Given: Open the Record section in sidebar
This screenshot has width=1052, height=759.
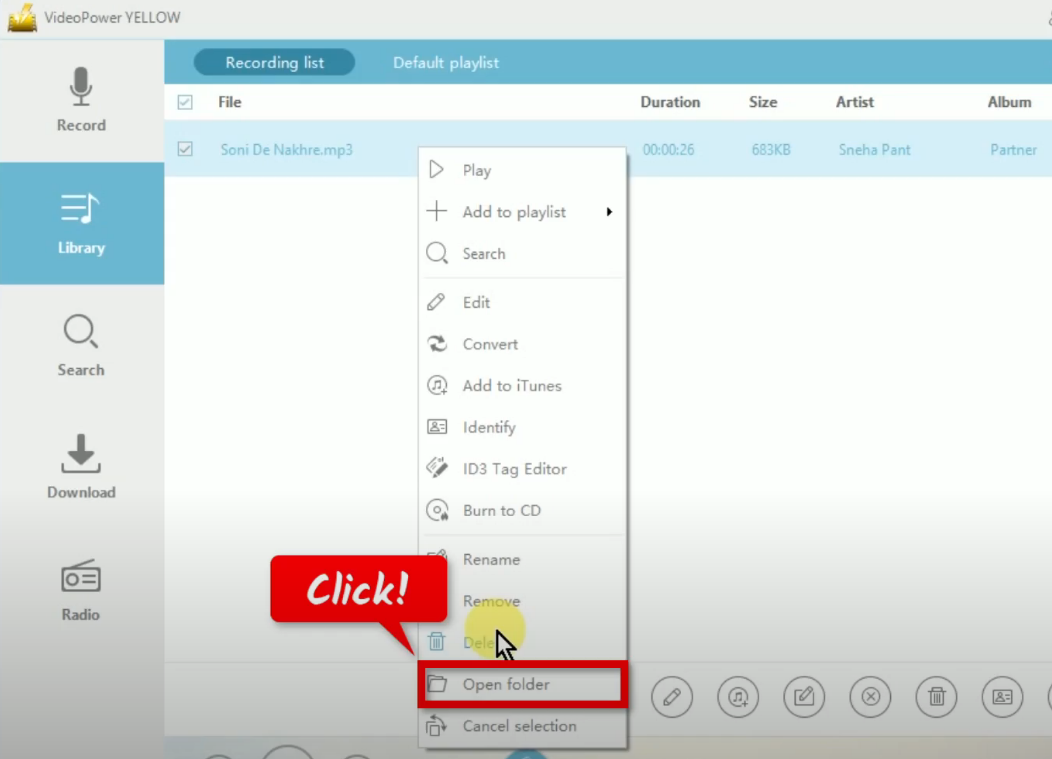Looking at the screenshot, I should point(81,101).
